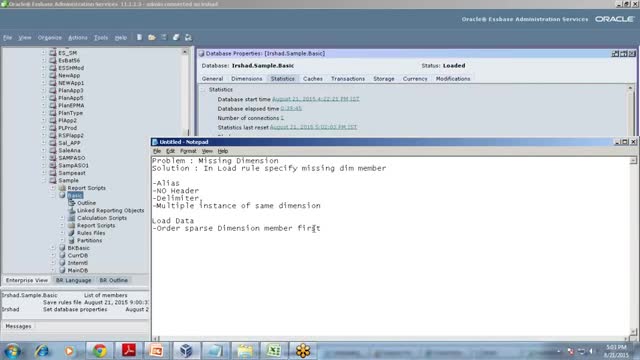The height and width of the screenshot is (360, 640).
Task: Click the Database elapsed time value
Action: [291, 109]
